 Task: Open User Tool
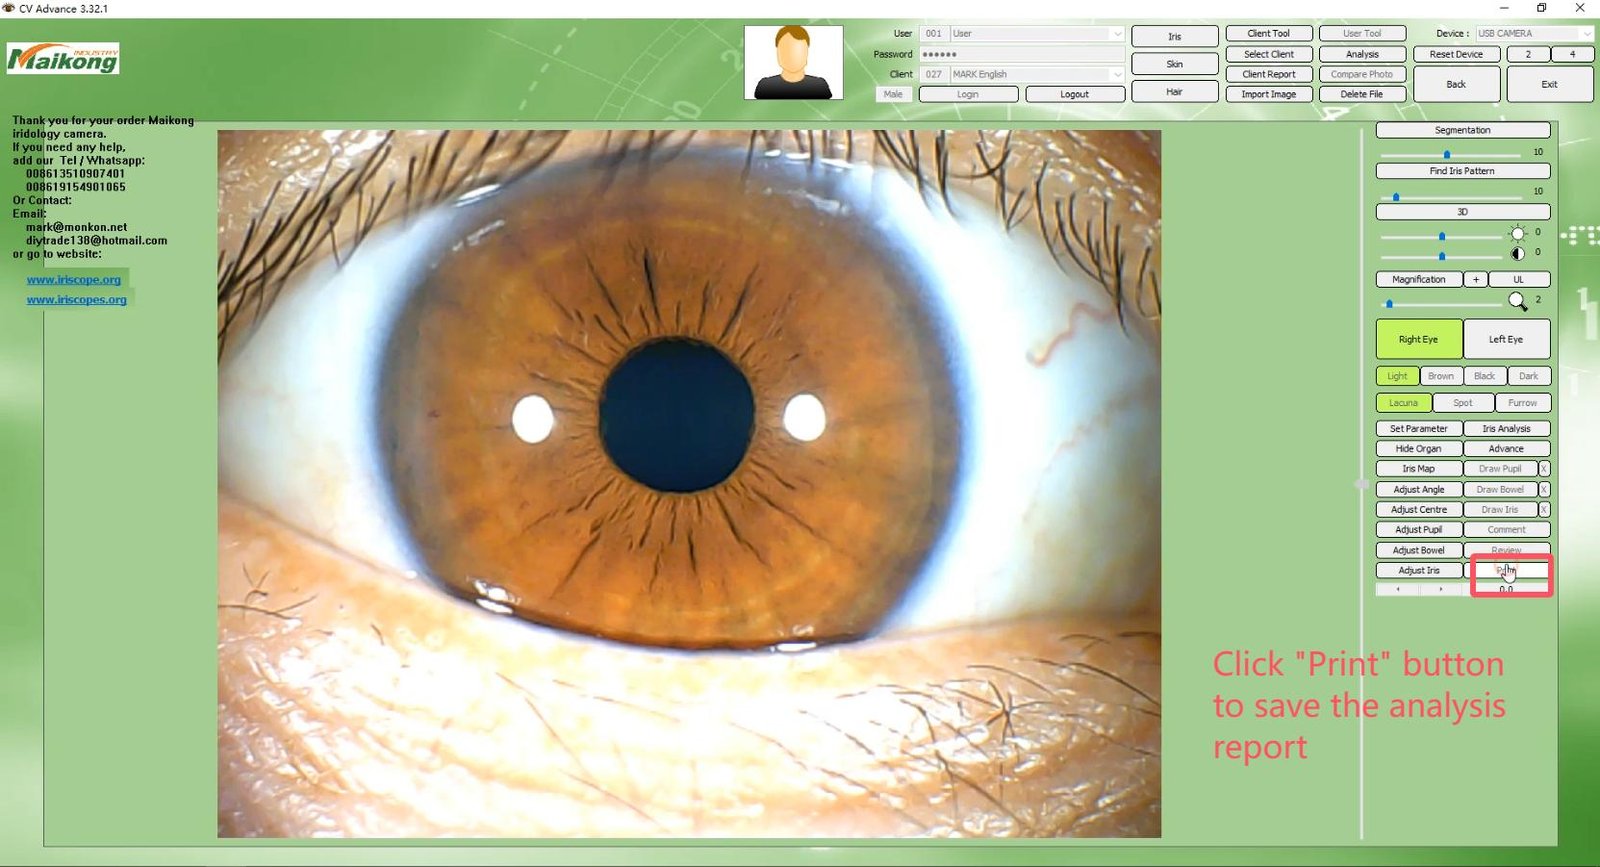point(1362,33)
